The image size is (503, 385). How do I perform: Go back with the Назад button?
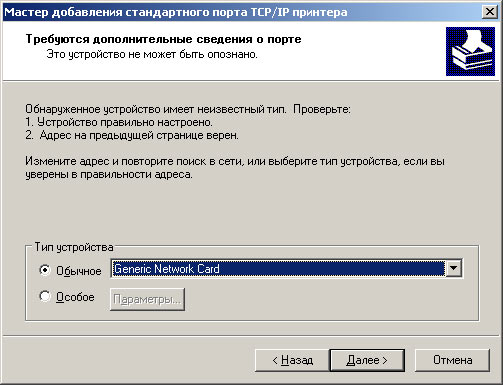pyautogui.click(x=292, y=360)
